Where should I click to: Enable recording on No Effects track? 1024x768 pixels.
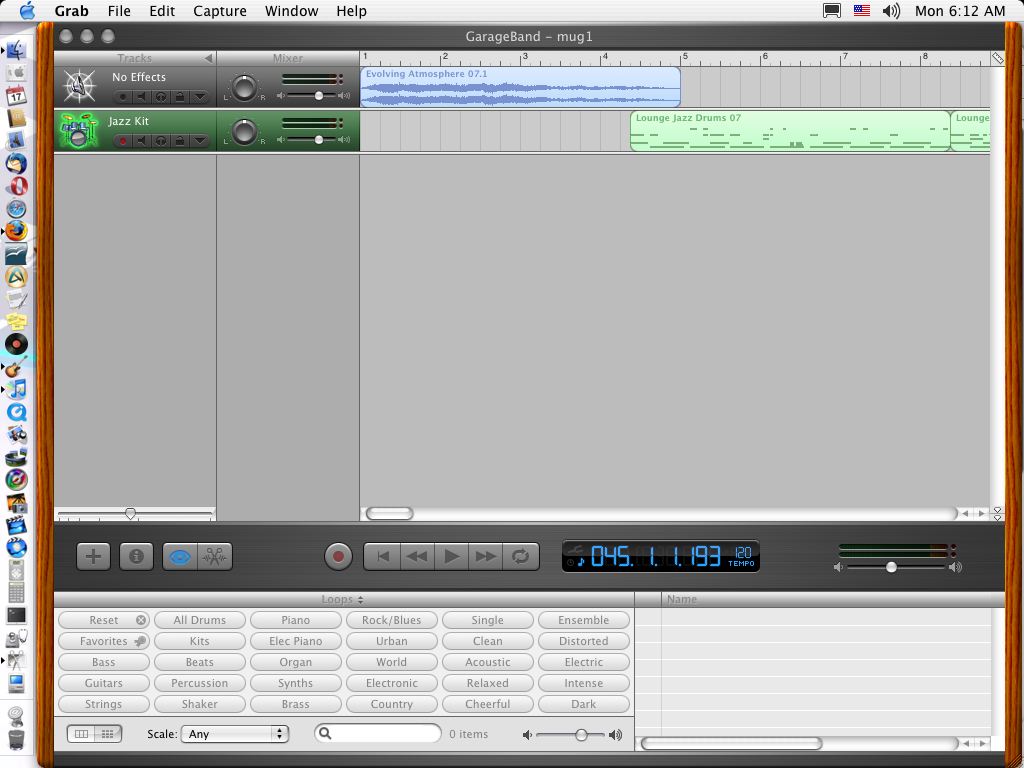pos(122,97)
